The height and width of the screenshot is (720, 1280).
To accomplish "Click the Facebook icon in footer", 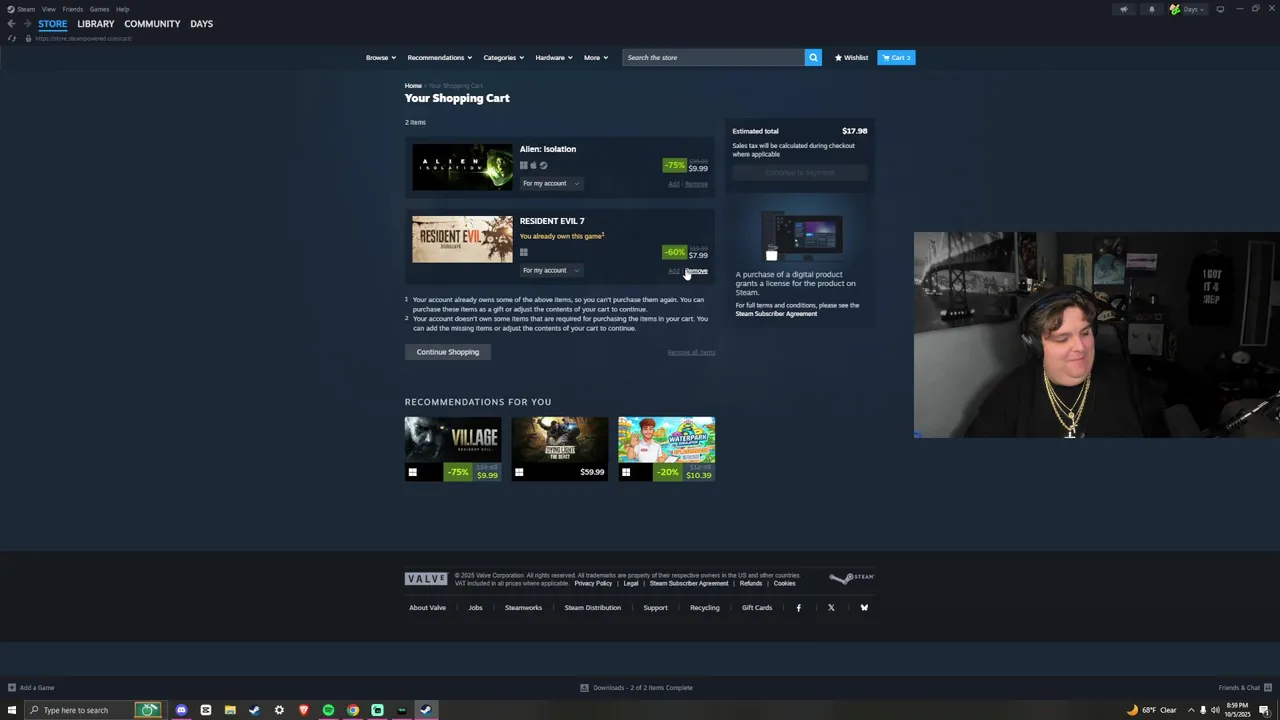I will pos(798,607).
